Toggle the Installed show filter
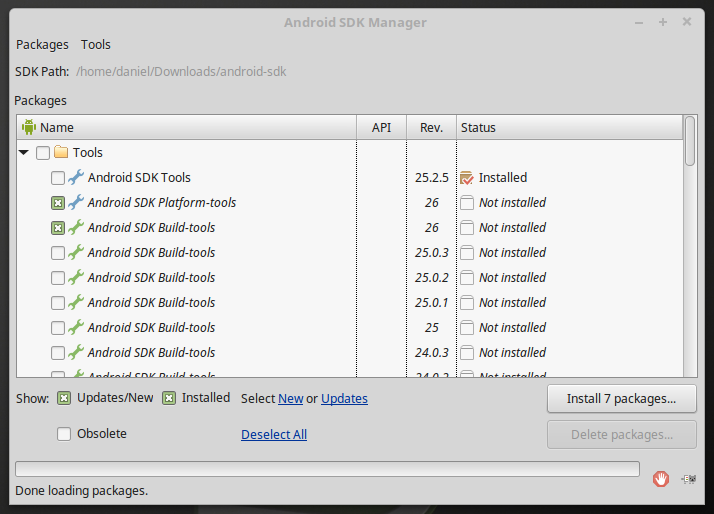The image size is (714, 514). (x=169, y=398)
